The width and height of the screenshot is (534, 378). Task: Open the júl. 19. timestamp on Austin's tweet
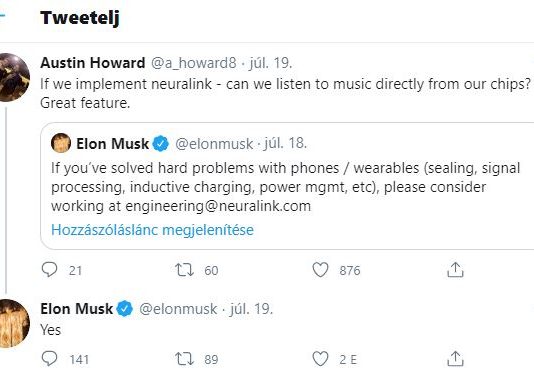coord(270,63)
